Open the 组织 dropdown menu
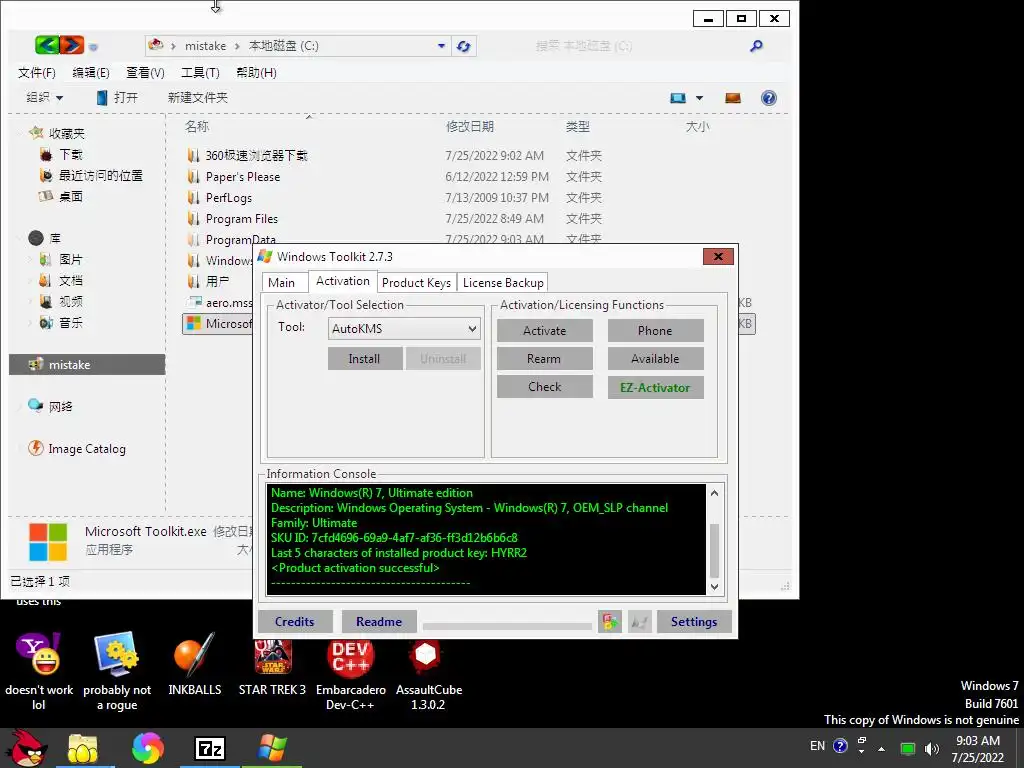Screen dimensions: 1024x768 pyautogui.click(x=44, y=97)
